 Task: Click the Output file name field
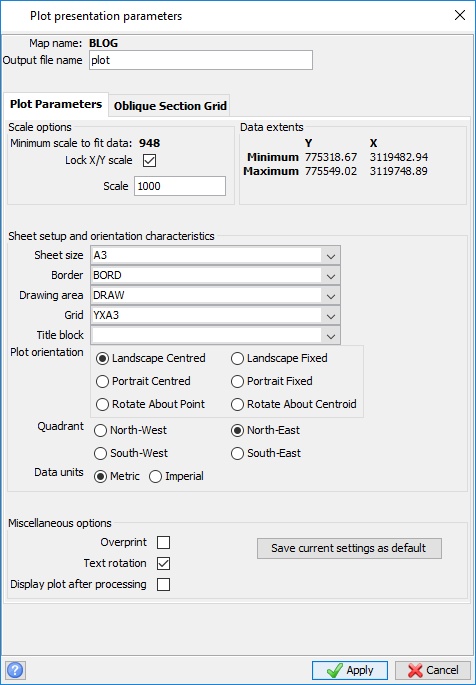201,60
